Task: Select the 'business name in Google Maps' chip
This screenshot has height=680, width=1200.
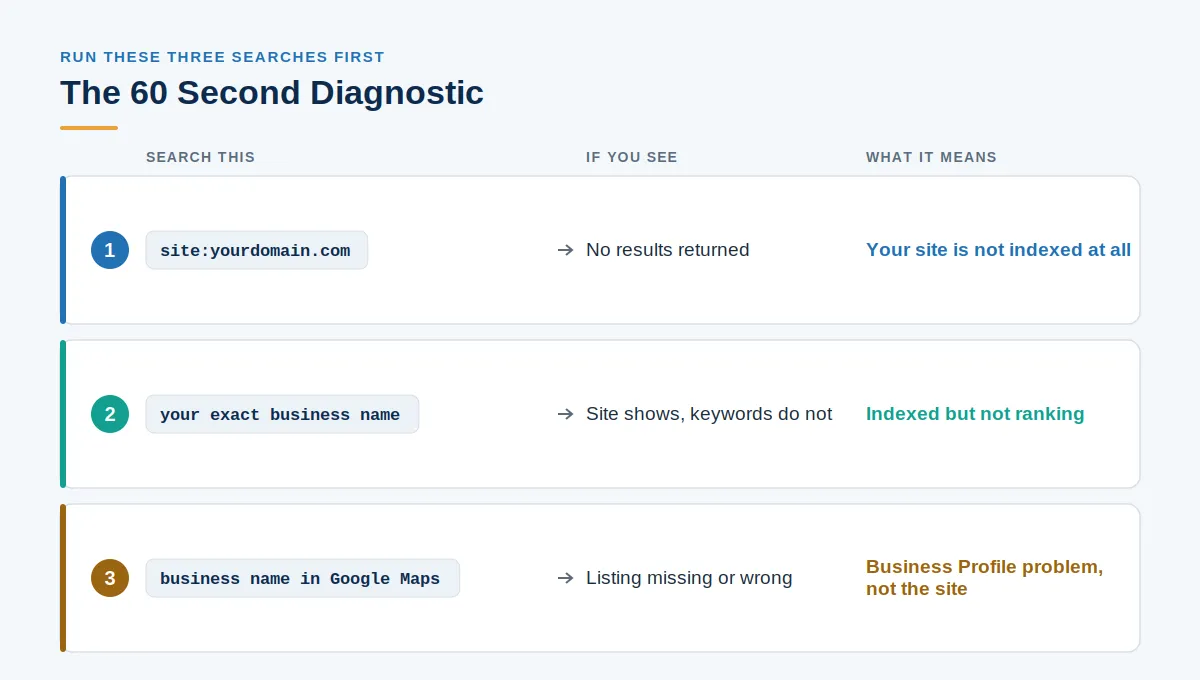Action: [303, 578]
